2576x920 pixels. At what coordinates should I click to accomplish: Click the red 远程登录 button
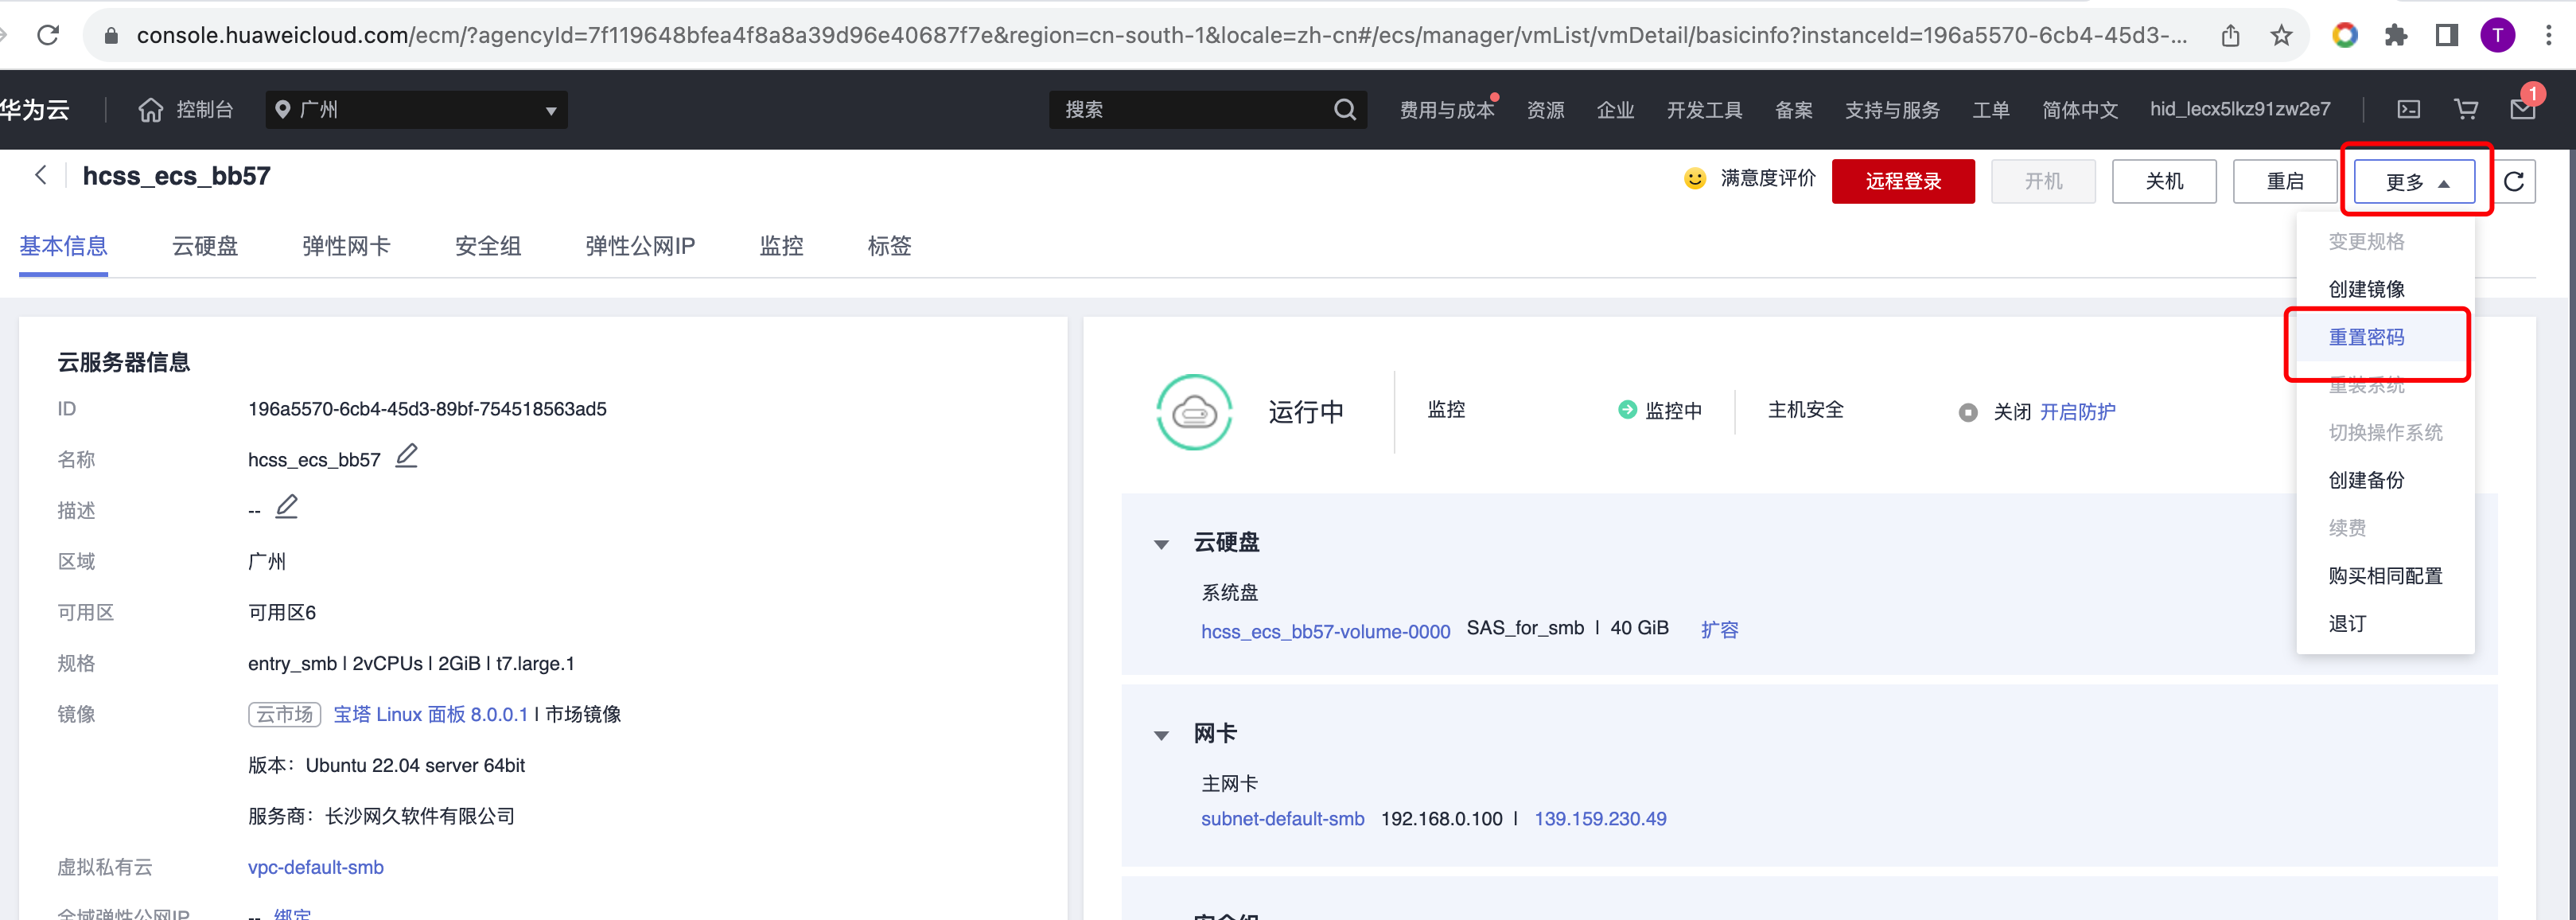(x=1903, y=181)
